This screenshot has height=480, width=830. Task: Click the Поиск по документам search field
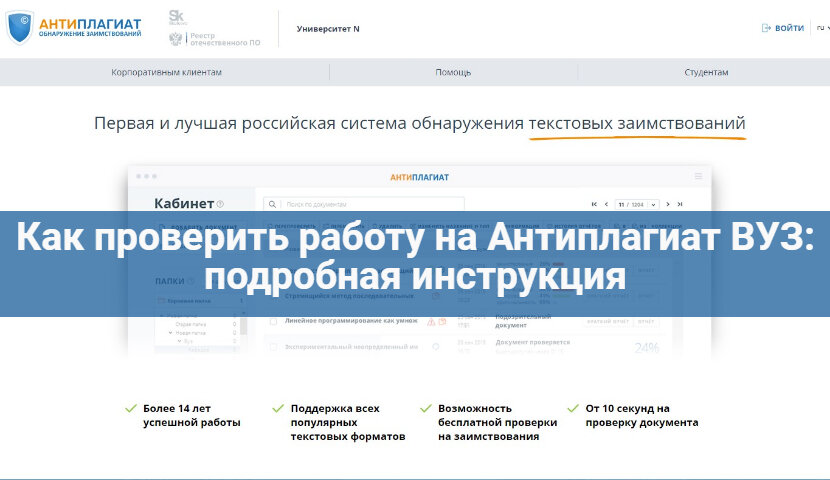click(364, 204)
